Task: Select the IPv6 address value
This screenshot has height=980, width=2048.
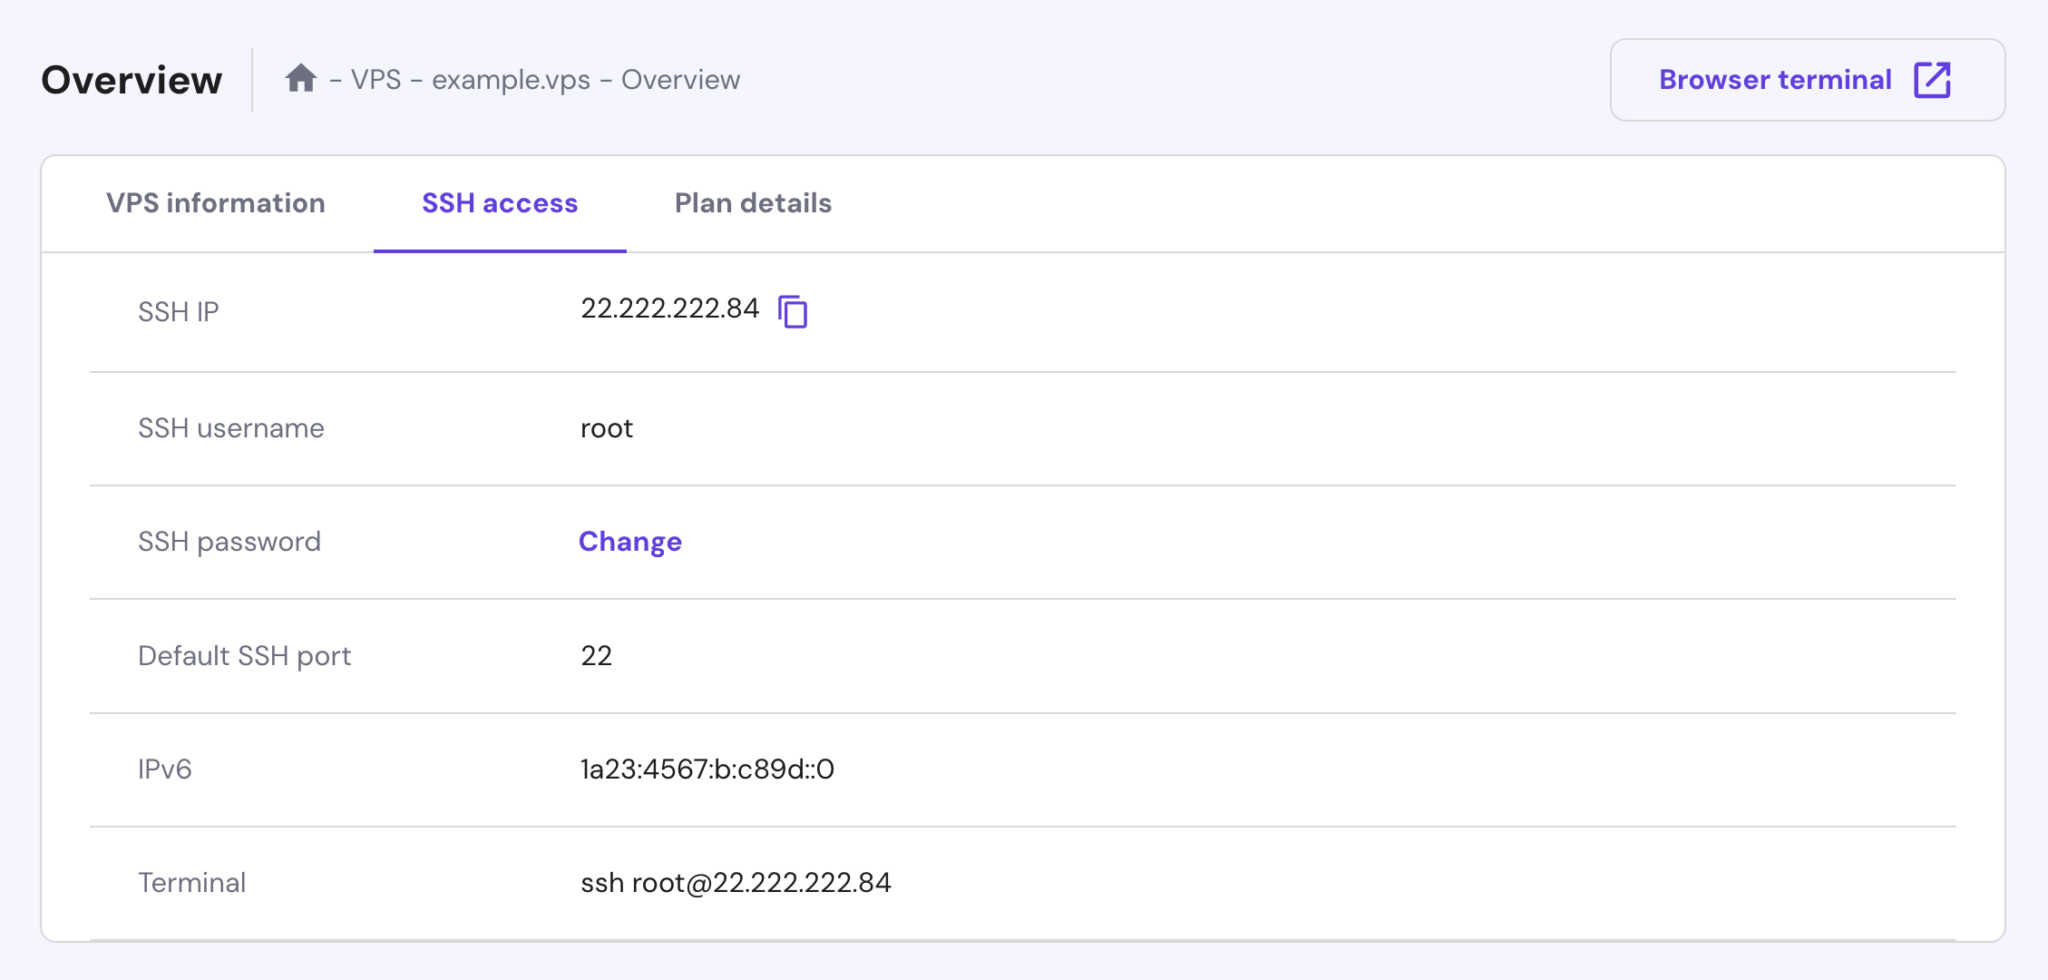Action: [706, 768]
